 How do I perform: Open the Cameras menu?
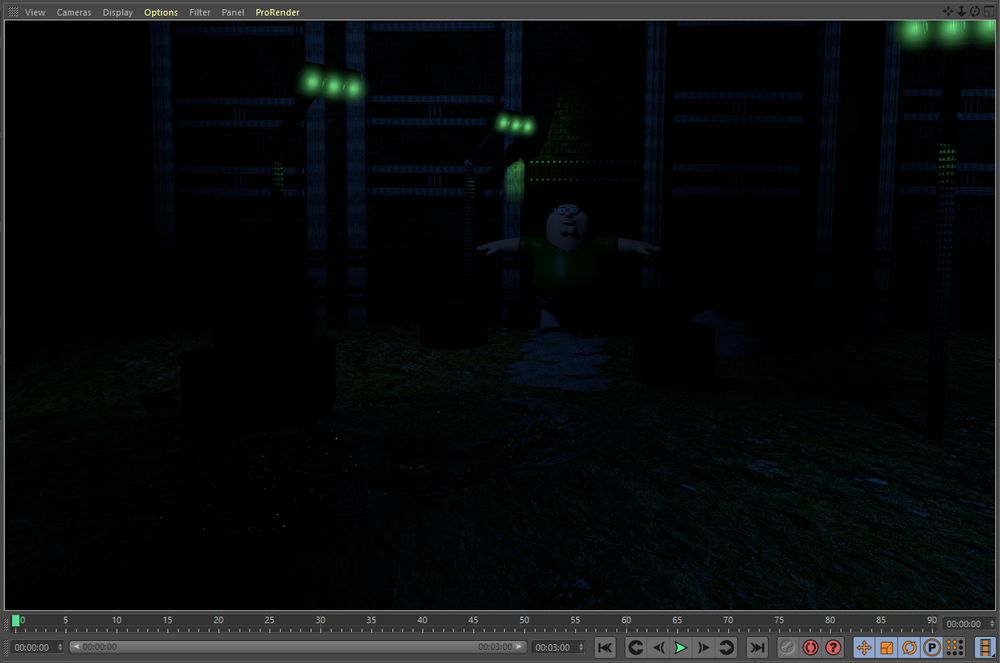click(74, 12)
